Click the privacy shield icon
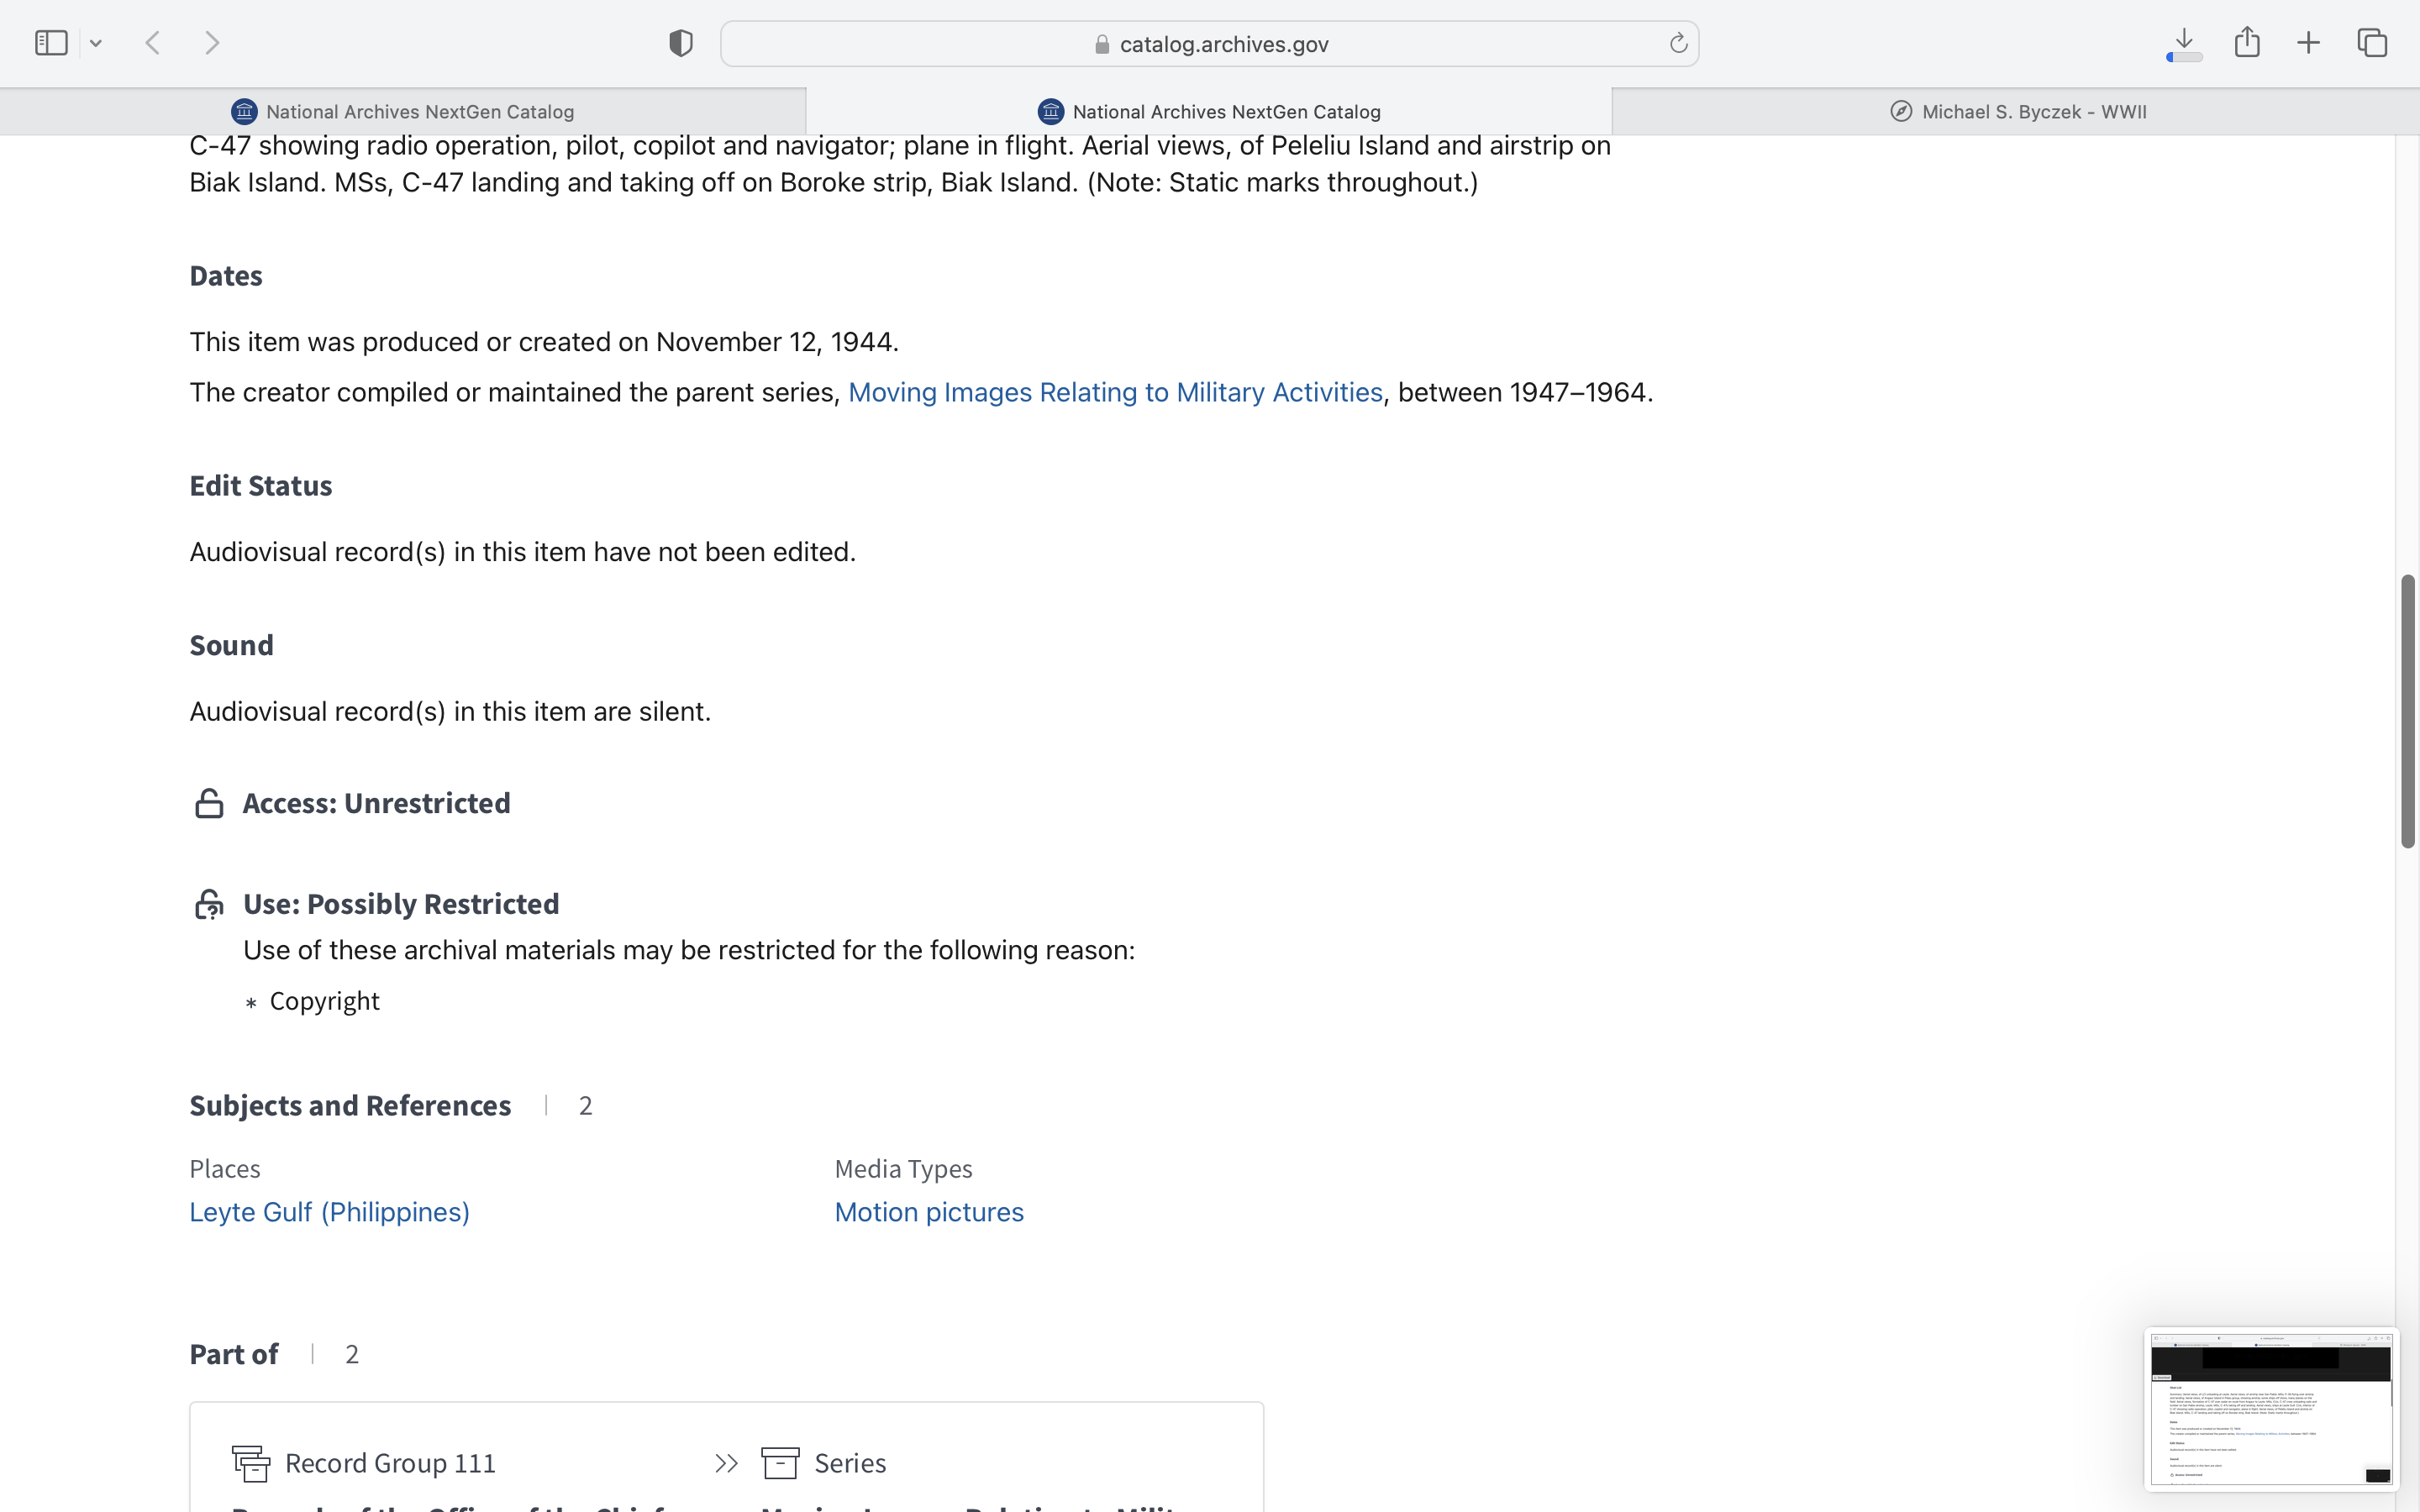2420x1512 pixels. (x=681, y=43)
